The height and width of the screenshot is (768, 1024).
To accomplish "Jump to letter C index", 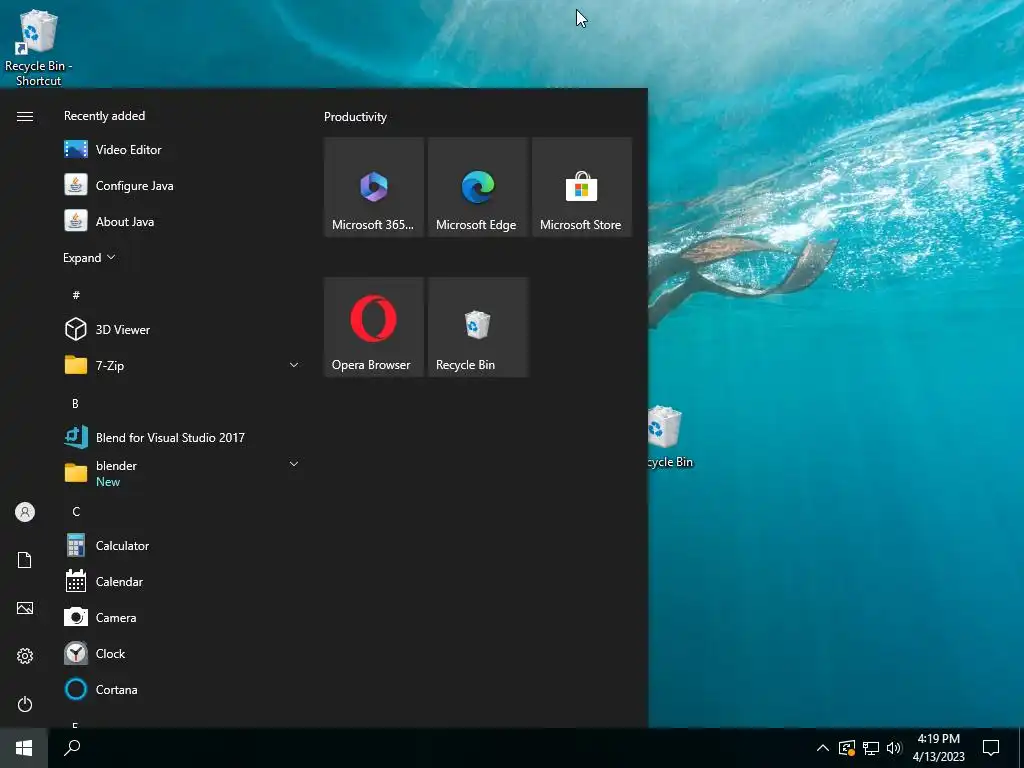I will [76, 511].
